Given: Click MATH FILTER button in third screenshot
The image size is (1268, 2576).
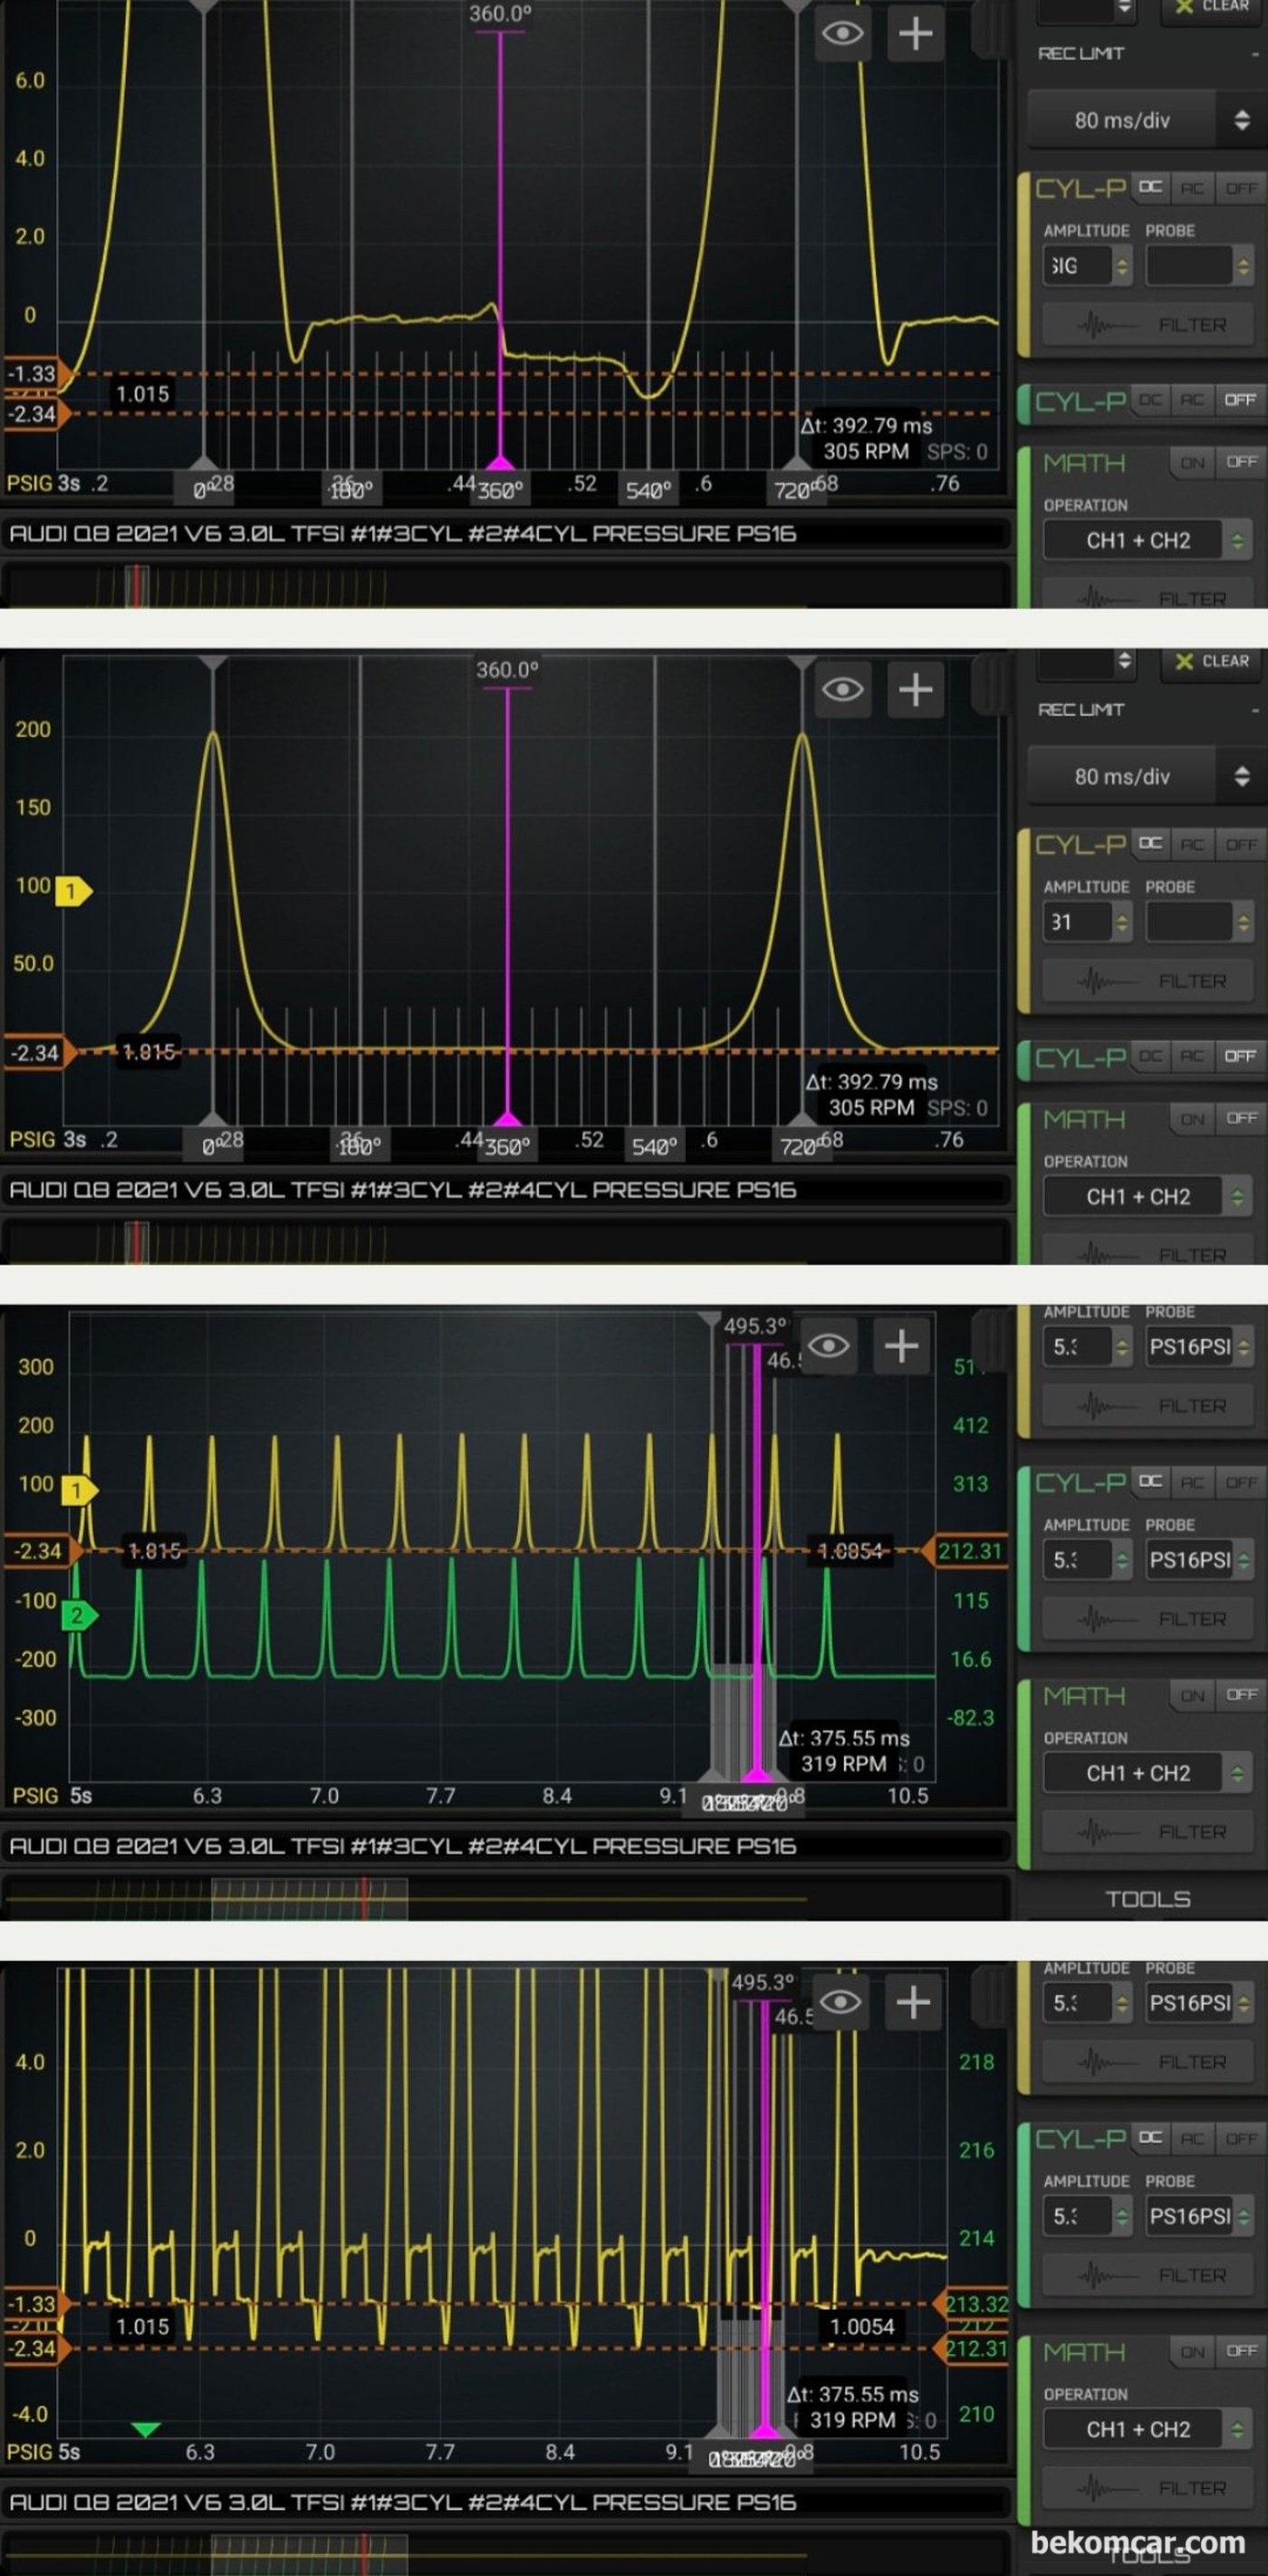Looking at the screenshot, I should coord(1148,1832).
